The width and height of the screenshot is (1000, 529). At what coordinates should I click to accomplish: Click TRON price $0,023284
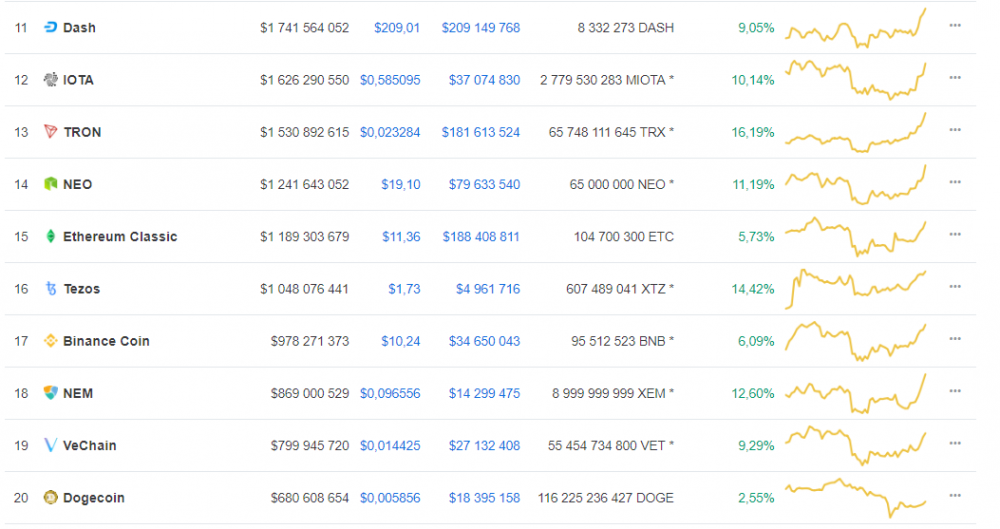tap(390, 132)
